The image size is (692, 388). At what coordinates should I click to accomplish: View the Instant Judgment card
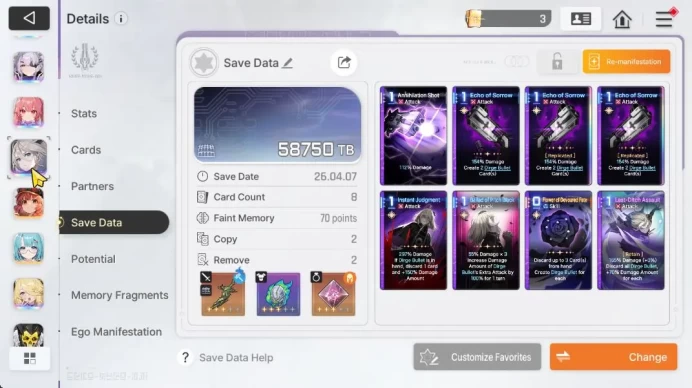414,240
